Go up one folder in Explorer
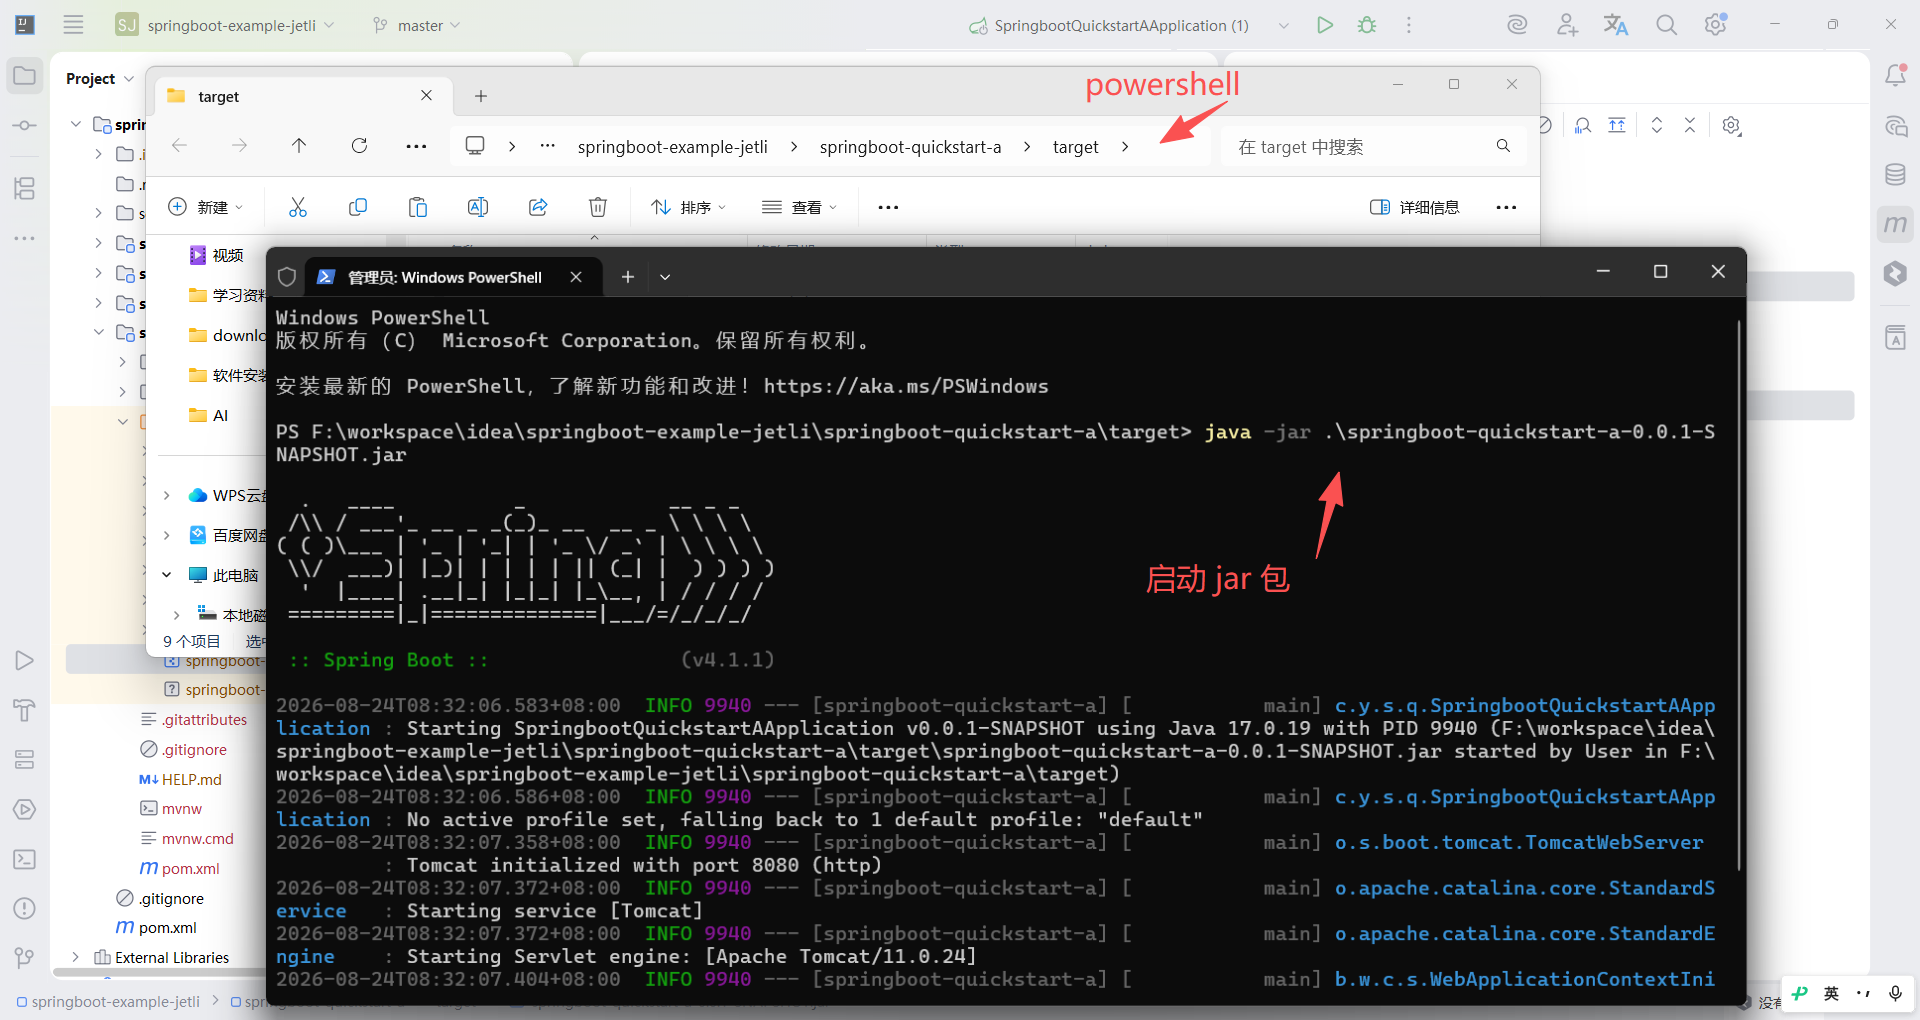 click(x=299, y=146)
